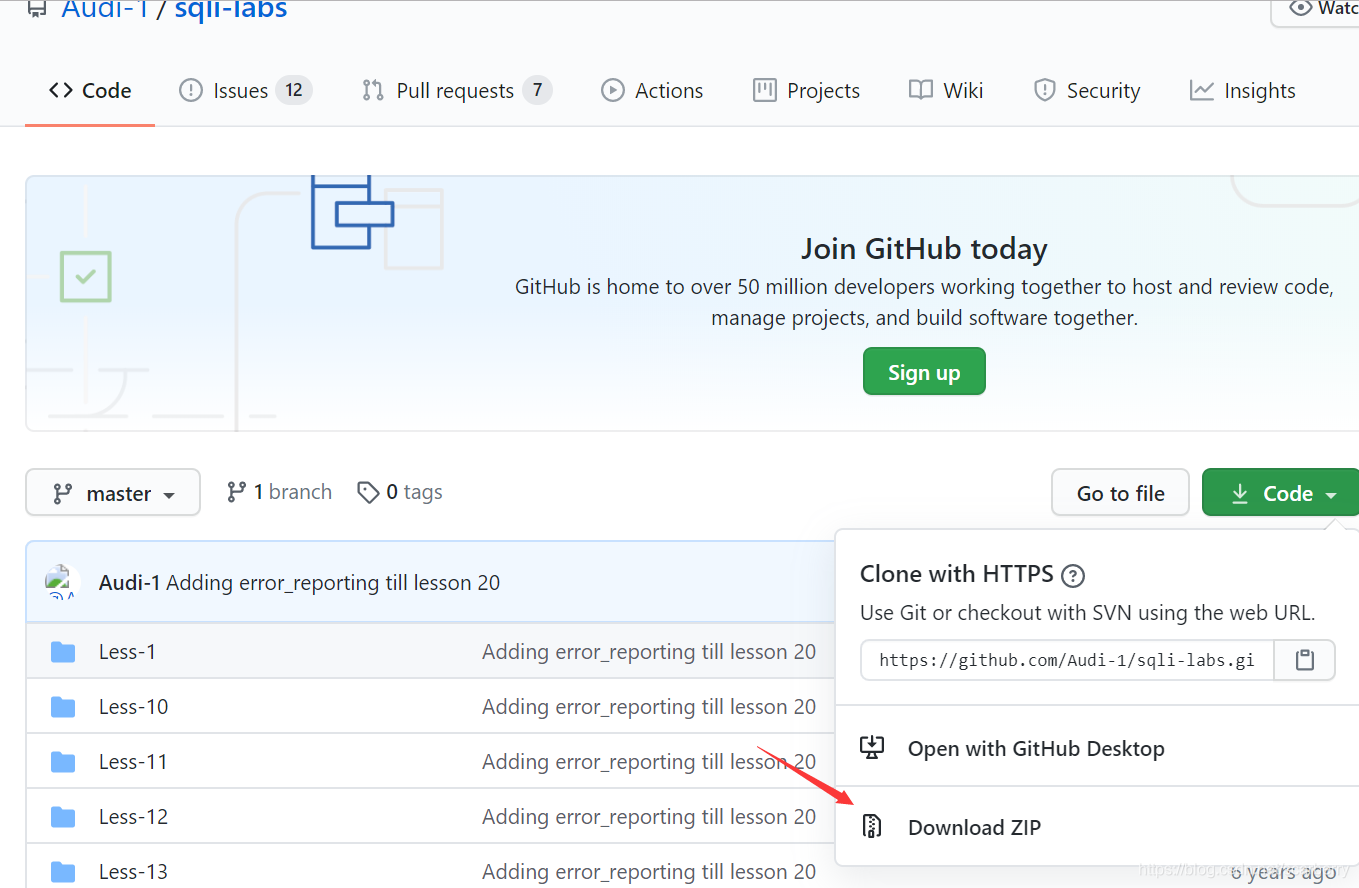Screen dimensions: 1359x888
Task: Go to the Actions tab
Action: coord(652,91)
